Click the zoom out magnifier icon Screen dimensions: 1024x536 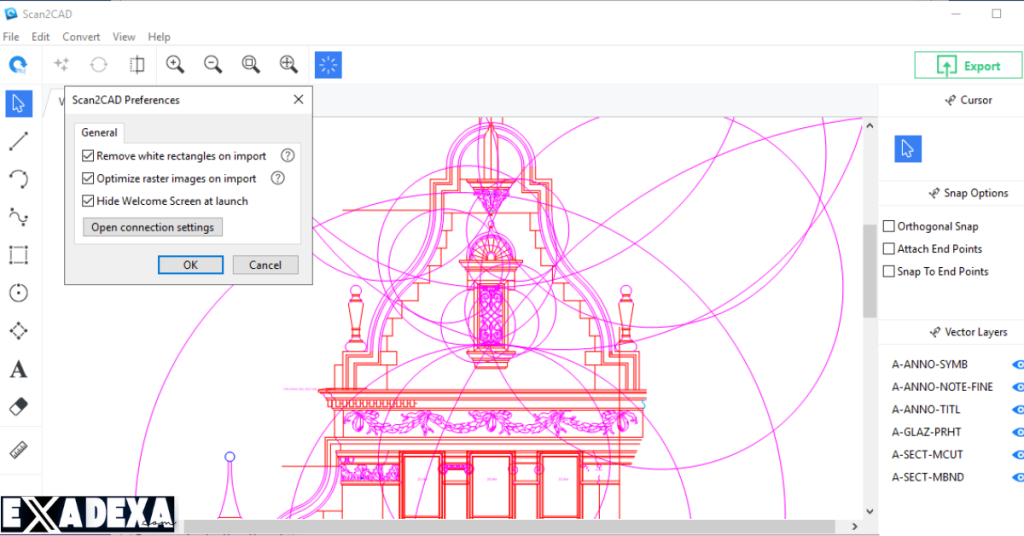click(213, 64)
